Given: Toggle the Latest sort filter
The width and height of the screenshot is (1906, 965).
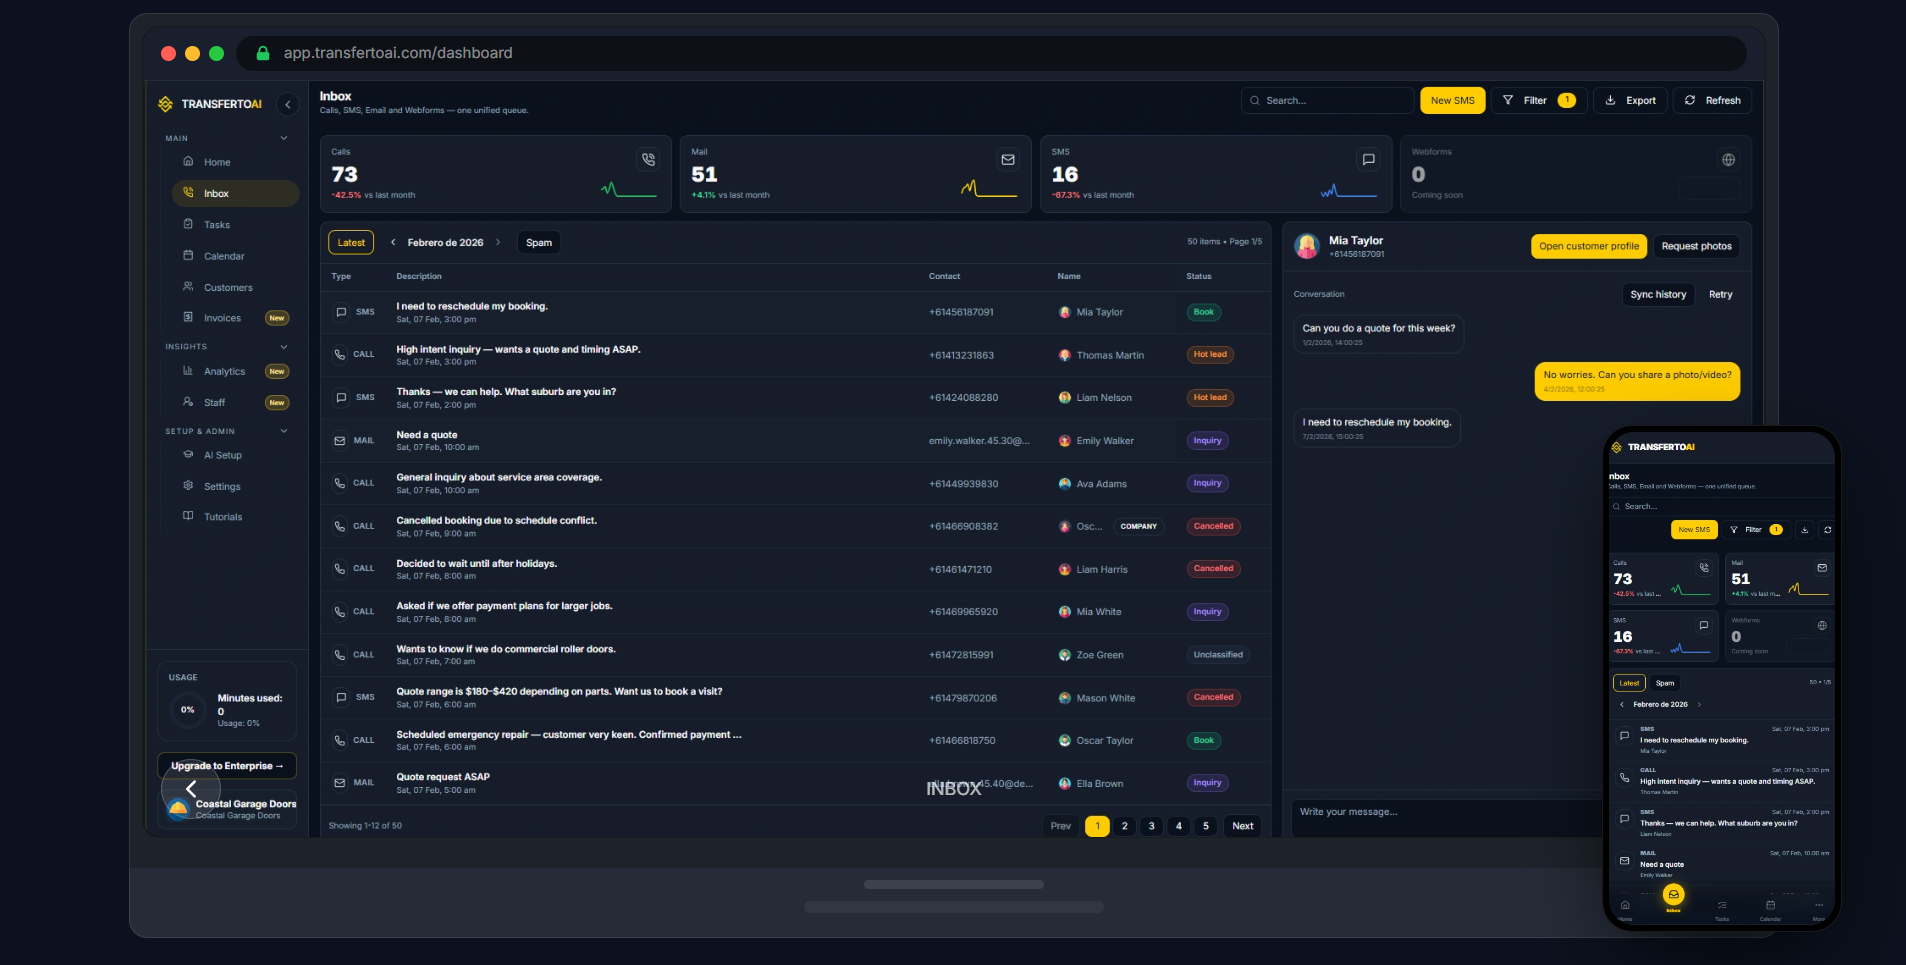Looking at the screenshot, I should coord(350,242).
